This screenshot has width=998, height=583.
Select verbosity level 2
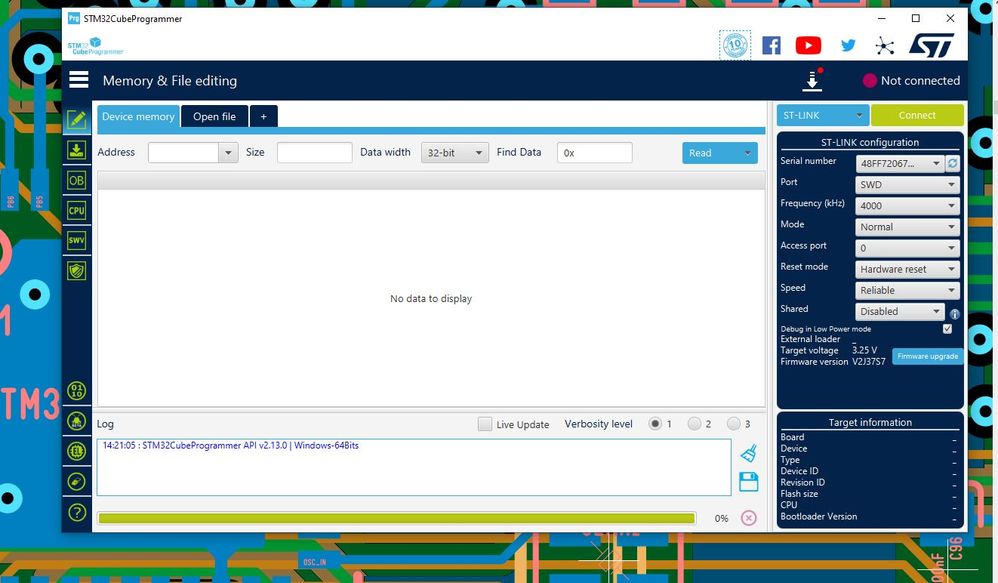coord(694,423)
